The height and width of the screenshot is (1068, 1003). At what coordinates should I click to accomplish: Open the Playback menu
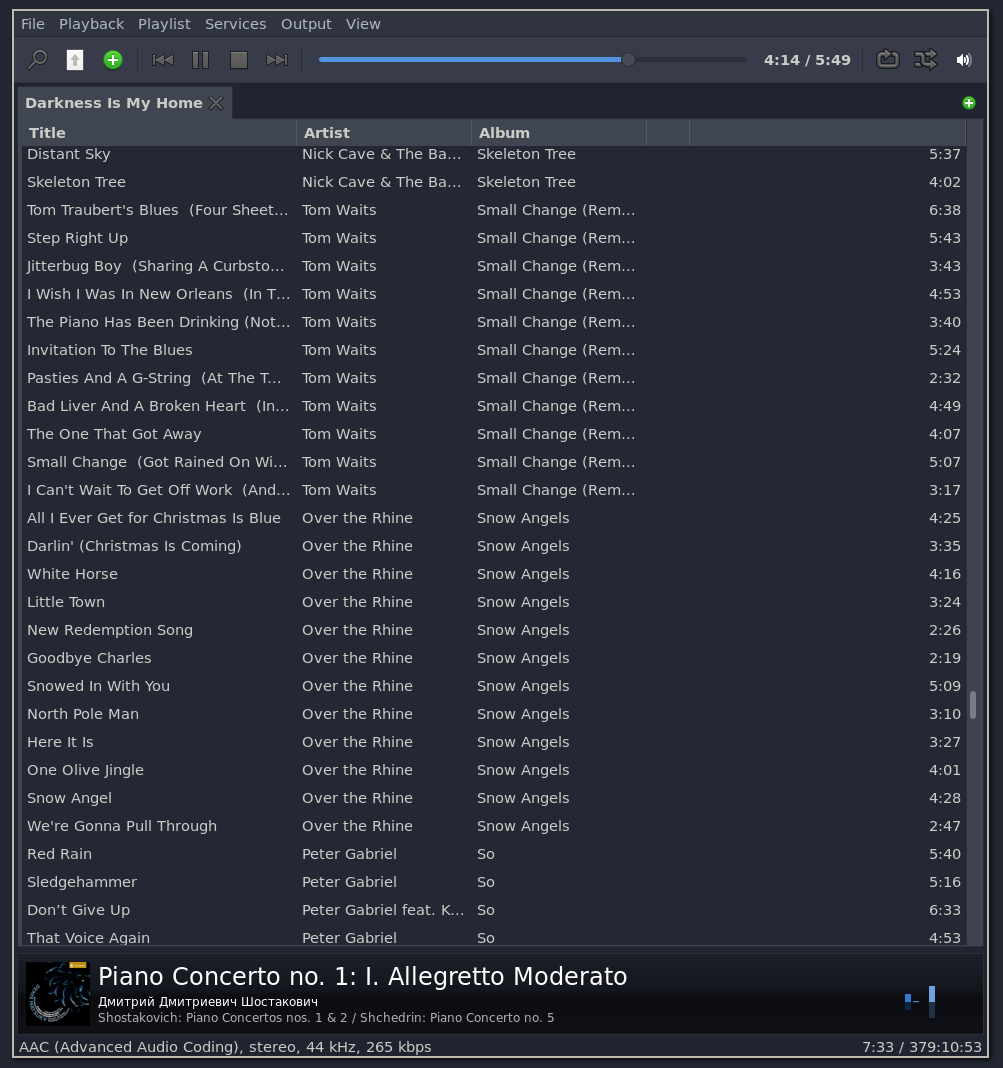(x=91, y=24)
